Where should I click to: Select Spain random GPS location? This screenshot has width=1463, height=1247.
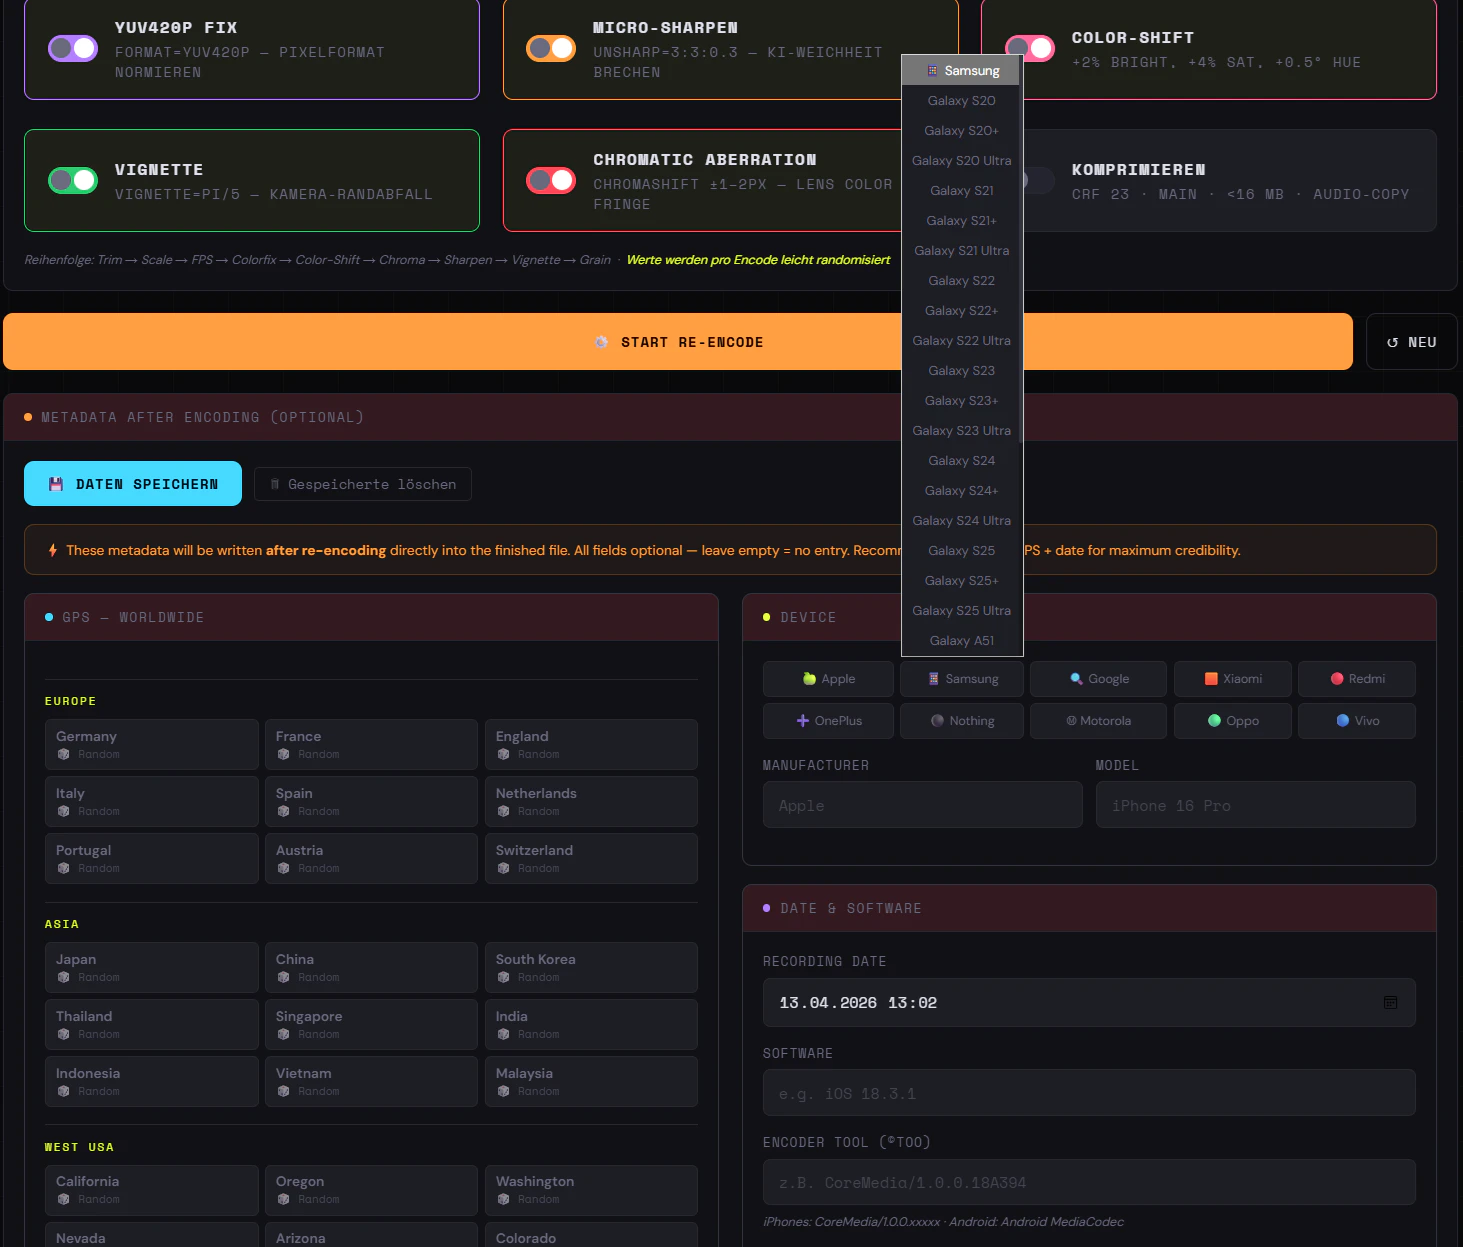tap(371, 802)
